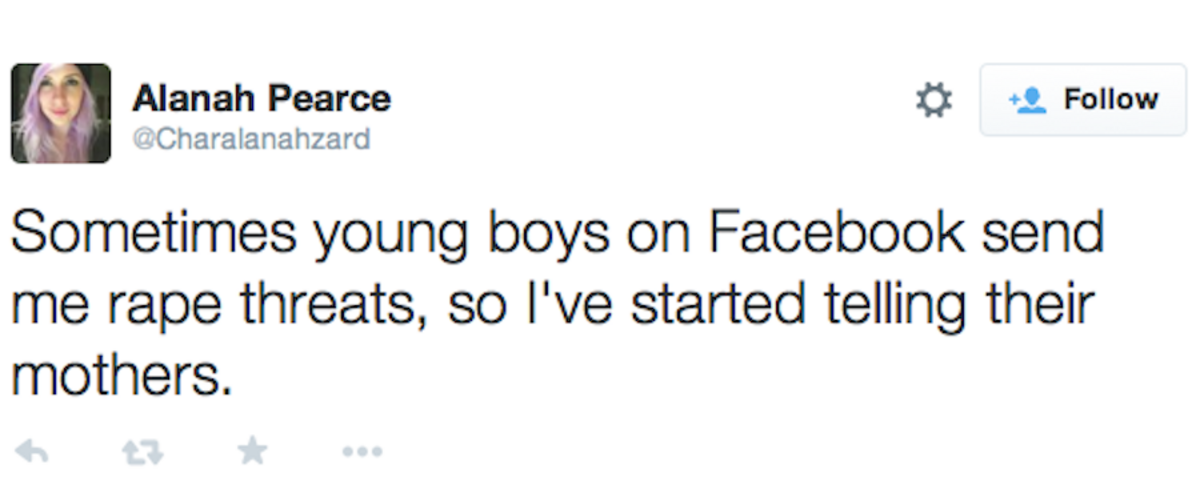1200x481 pixels.
Task: Click the @Charalanahzard handle
Action: [x=251, y=139]
